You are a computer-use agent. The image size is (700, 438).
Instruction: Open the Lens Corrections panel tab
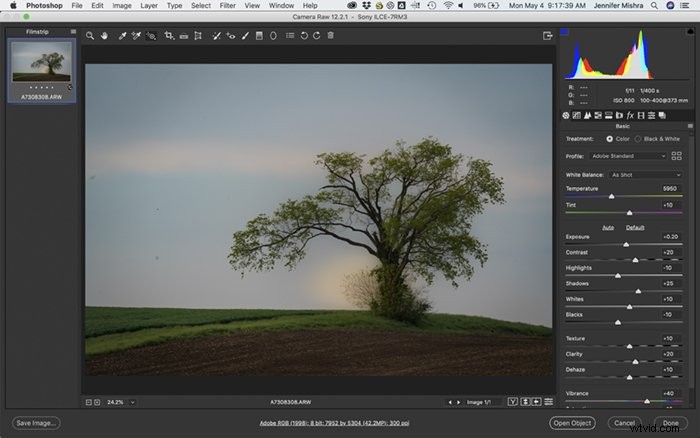pos(619,116)
